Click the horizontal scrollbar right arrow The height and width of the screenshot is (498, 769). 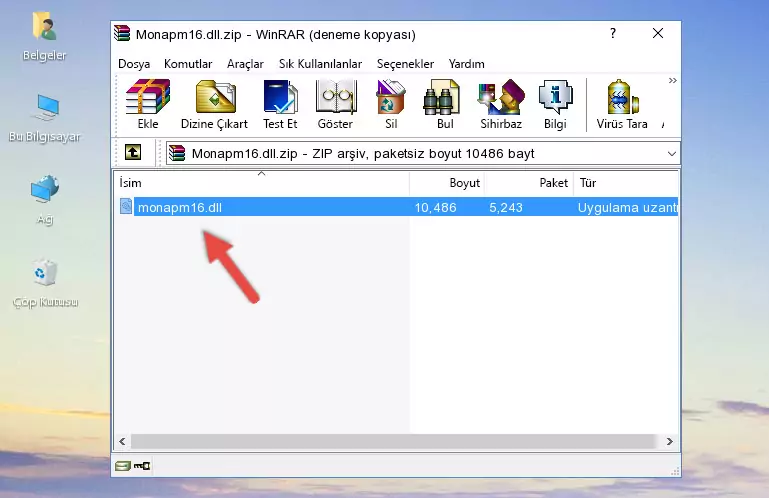[669, 441]
